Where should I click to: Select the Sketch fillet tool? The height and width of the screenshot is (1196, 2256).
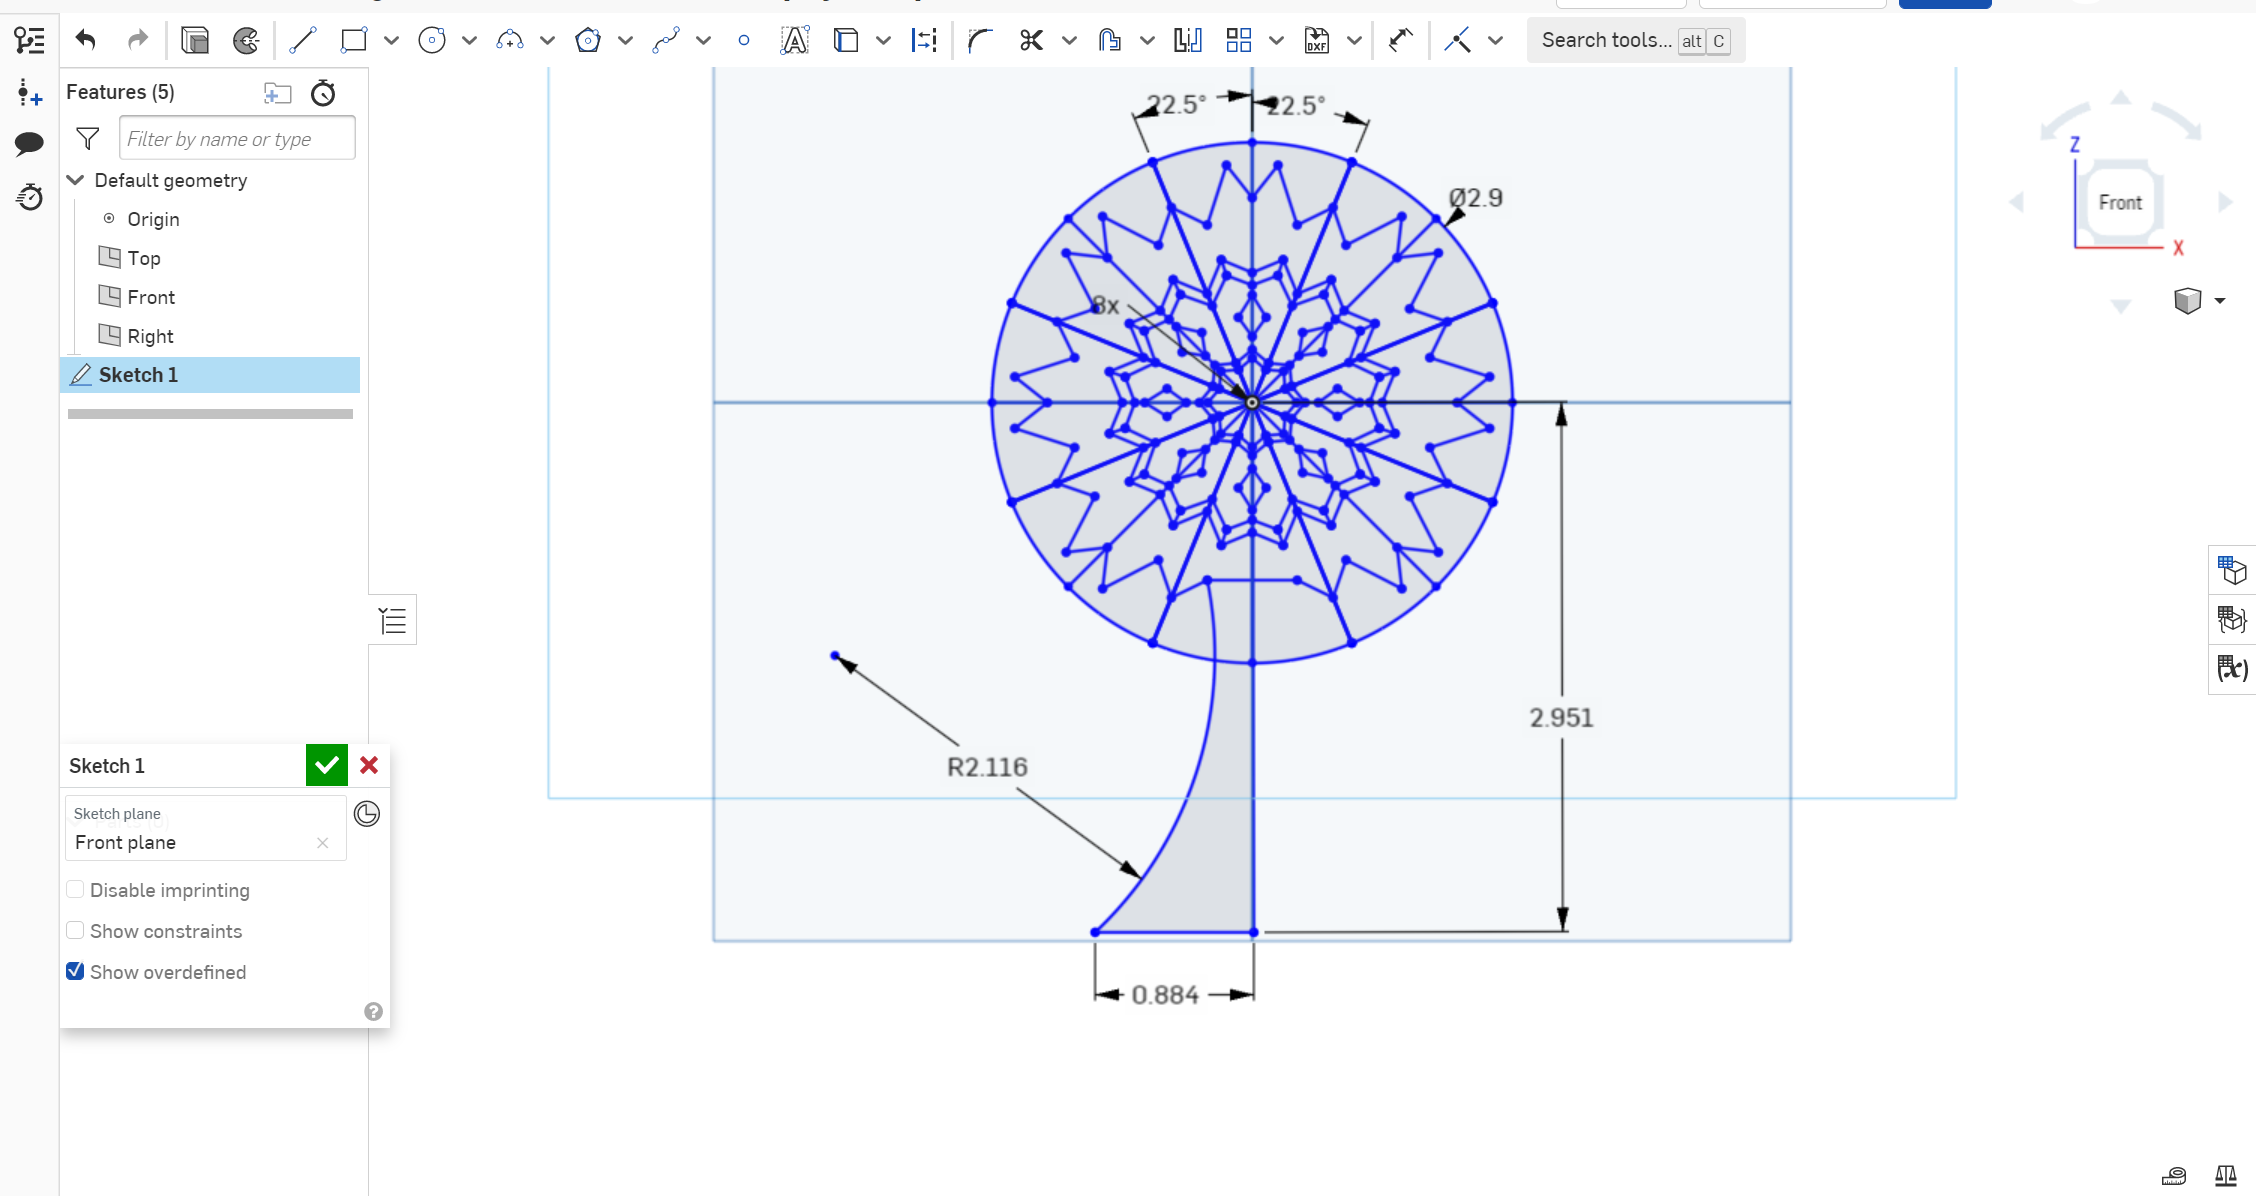(x=979, y=40)
